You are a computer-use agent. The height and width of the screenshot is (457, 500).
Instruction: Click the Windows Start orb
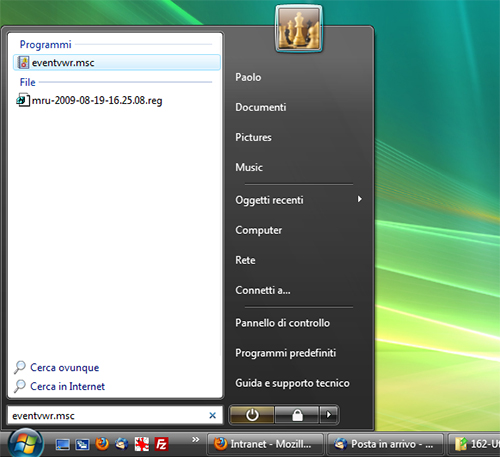click(x=26, y=444)
